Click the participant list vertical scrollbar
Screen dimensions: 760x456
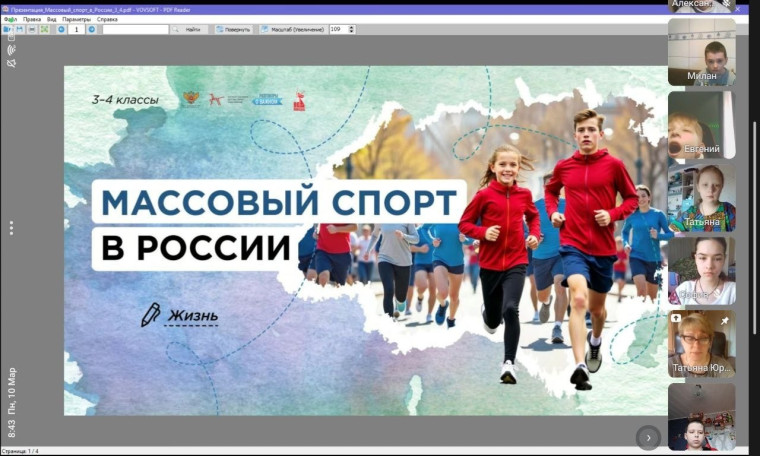[754, 228]
